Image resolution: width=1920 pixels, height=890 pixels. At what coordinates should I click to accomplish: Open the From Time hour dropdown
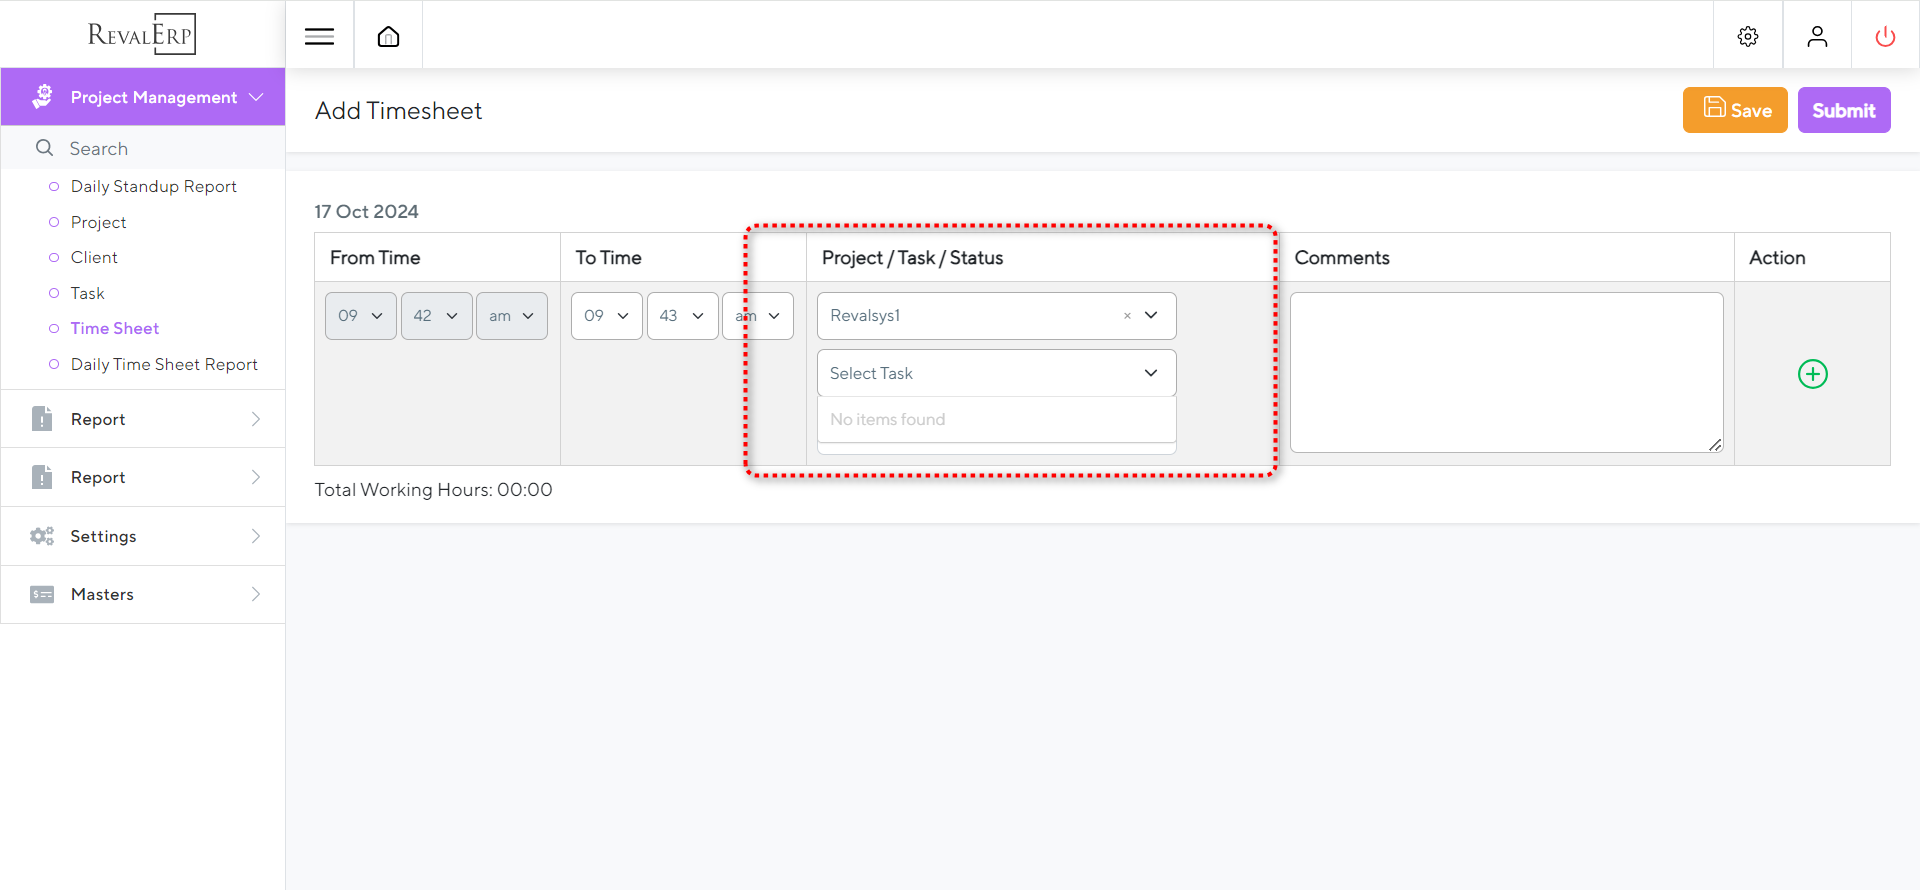360,316
